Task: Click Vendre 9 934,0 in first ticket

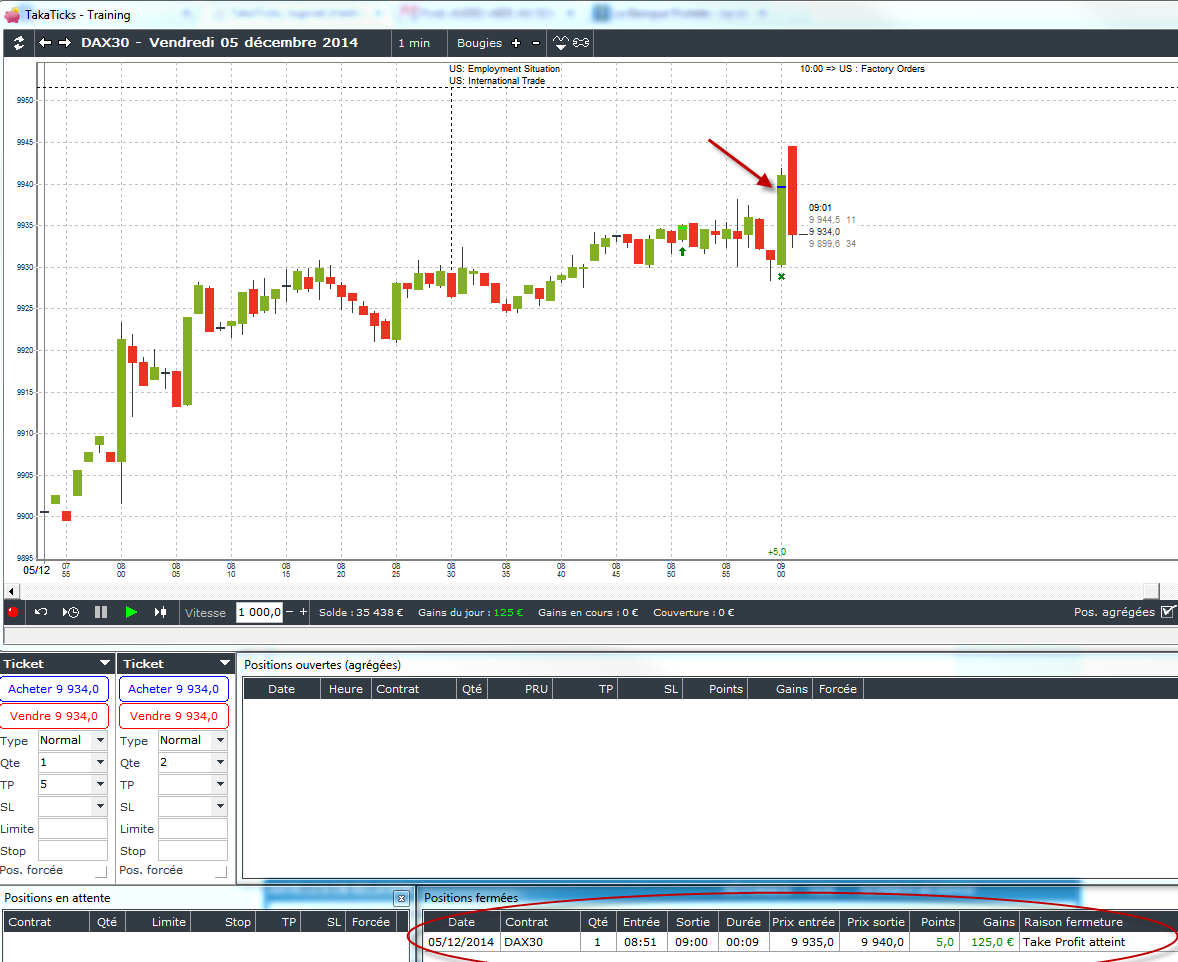Action: tap(53, 715)
